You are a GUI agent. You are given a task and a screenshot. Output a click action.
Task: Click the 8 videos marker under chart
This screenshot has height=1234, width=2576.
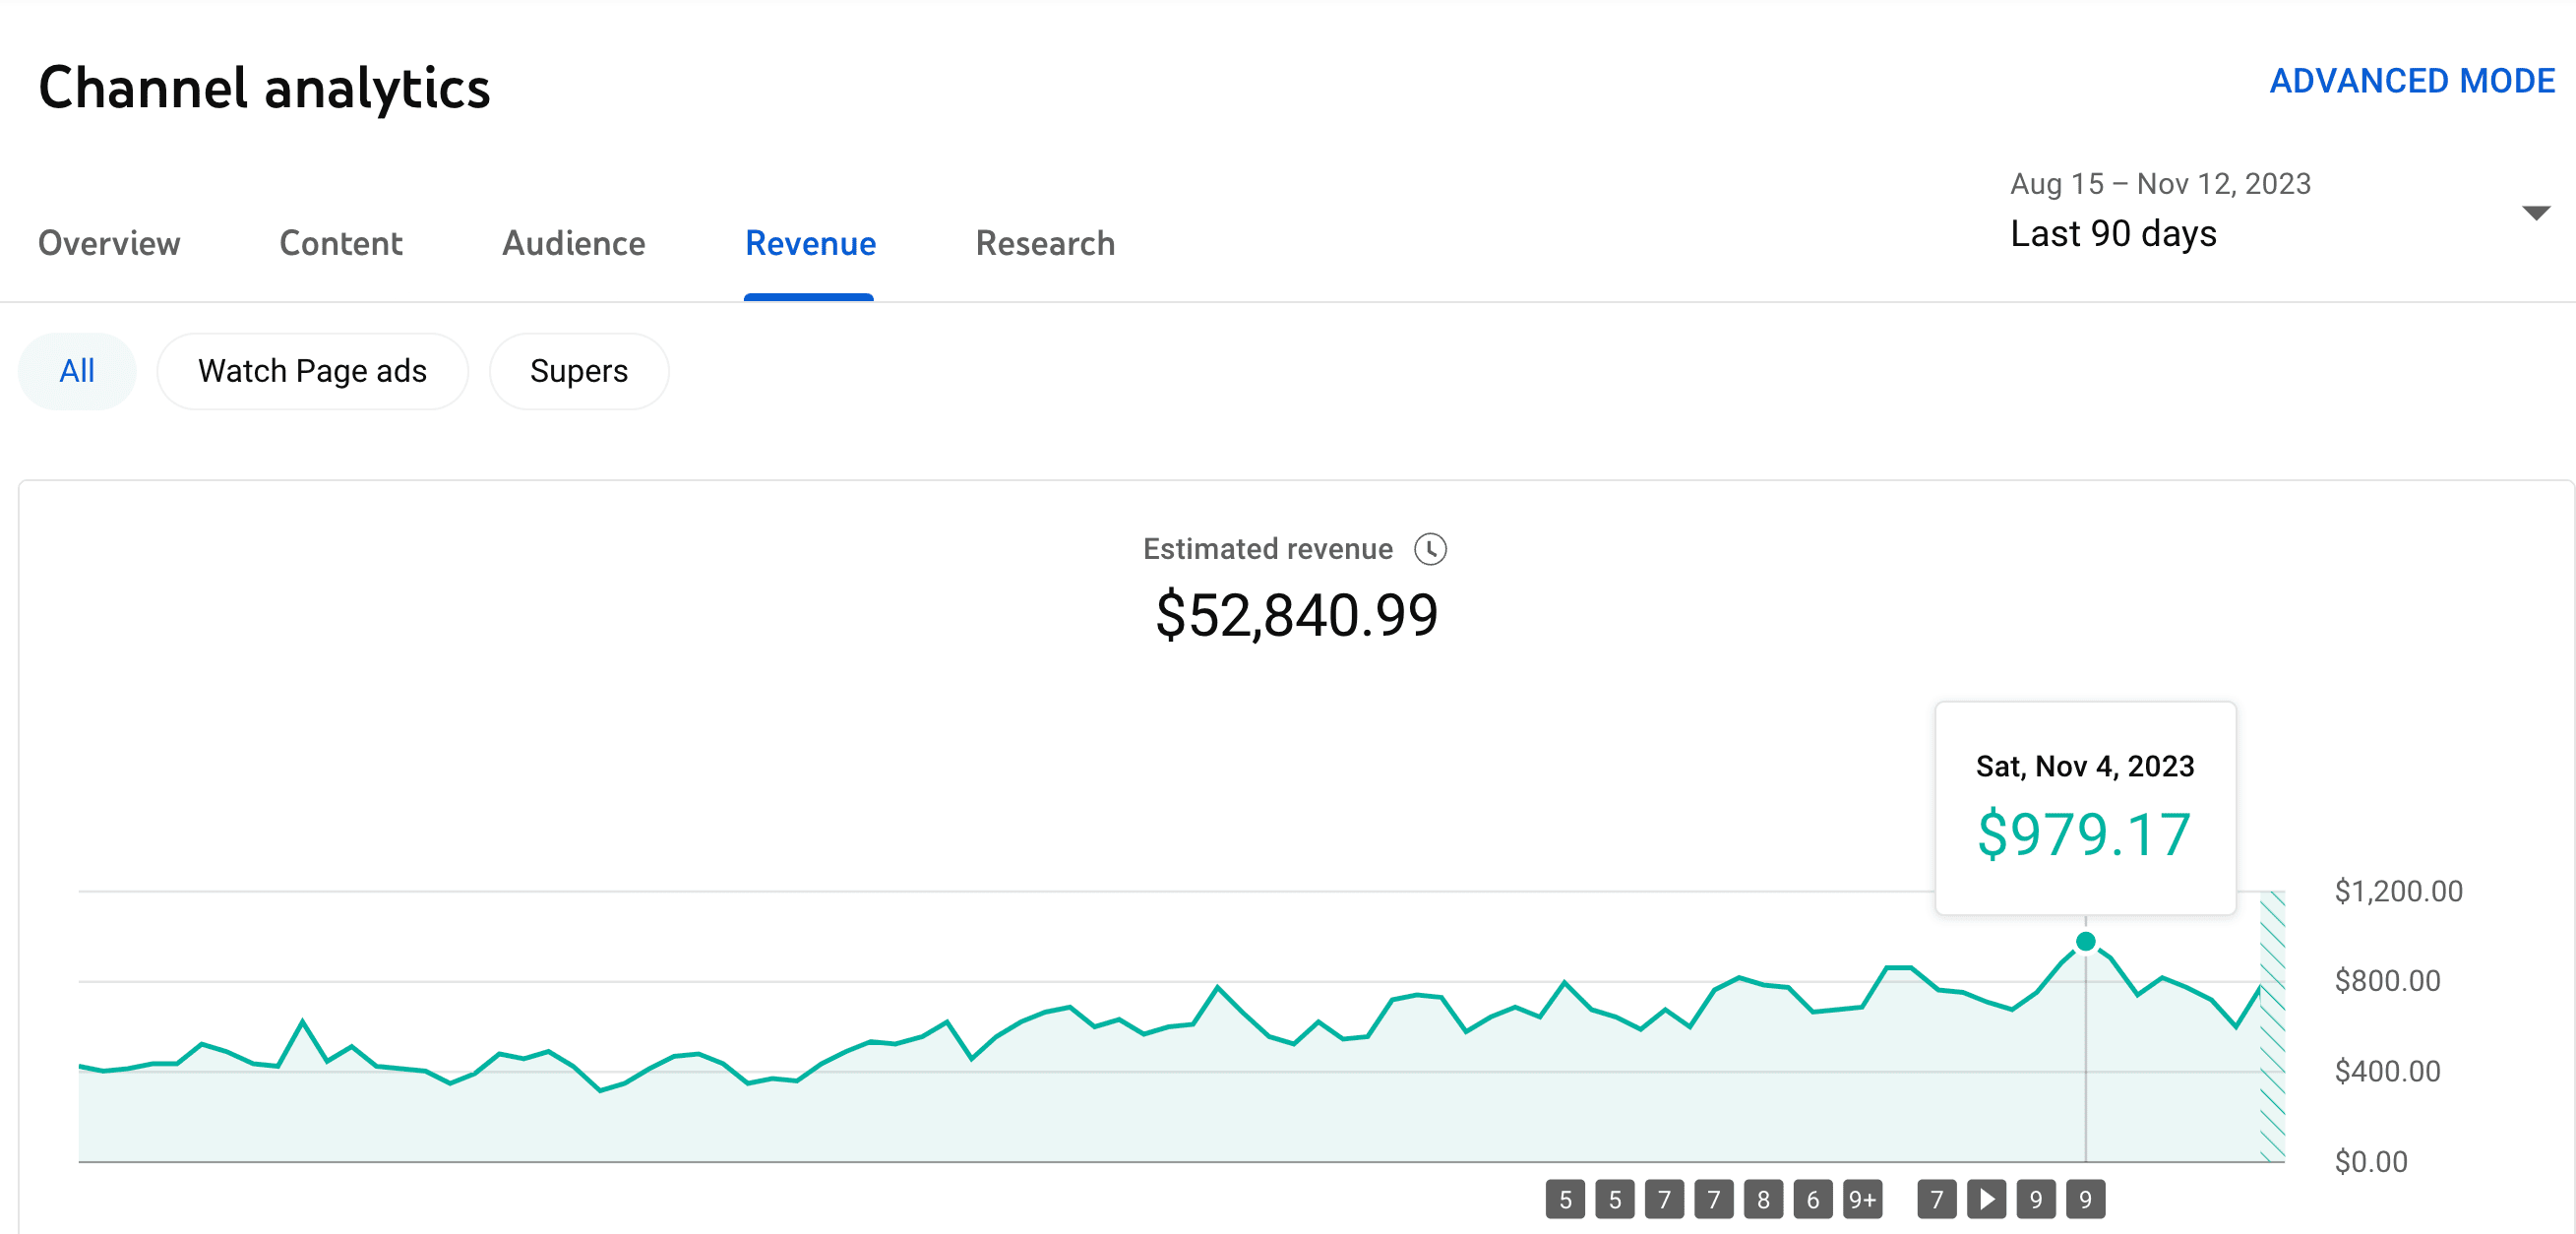tap(1763, 1199)
